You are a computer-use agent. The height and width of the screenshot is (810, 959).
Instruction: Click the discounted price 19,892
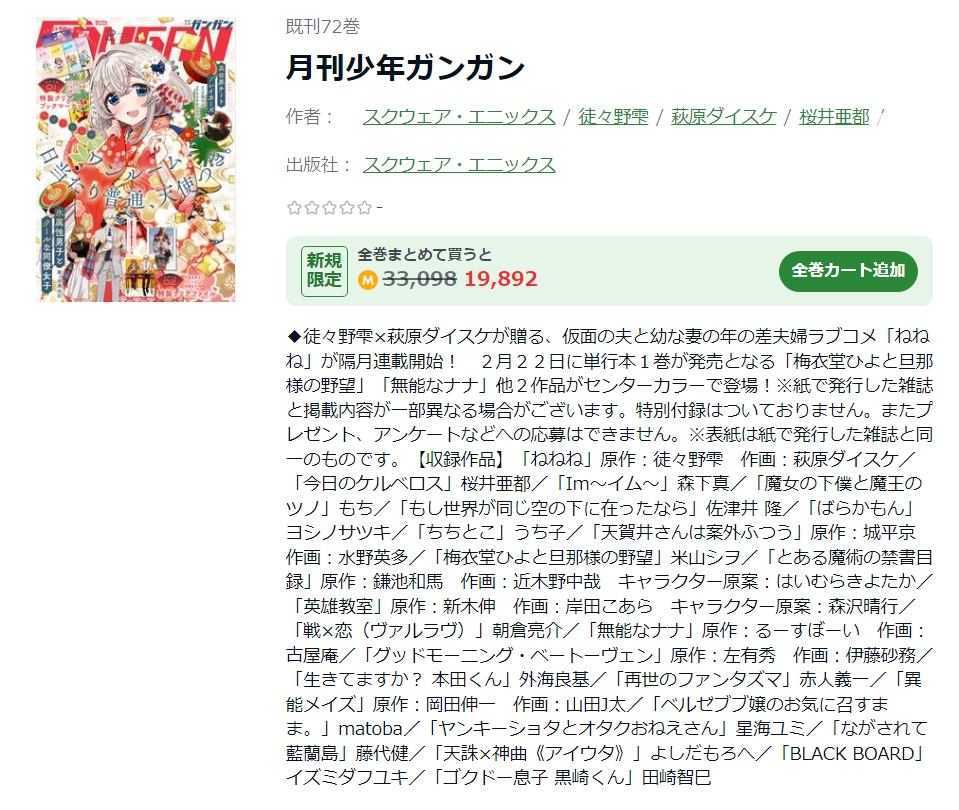(x=501, y=279)
